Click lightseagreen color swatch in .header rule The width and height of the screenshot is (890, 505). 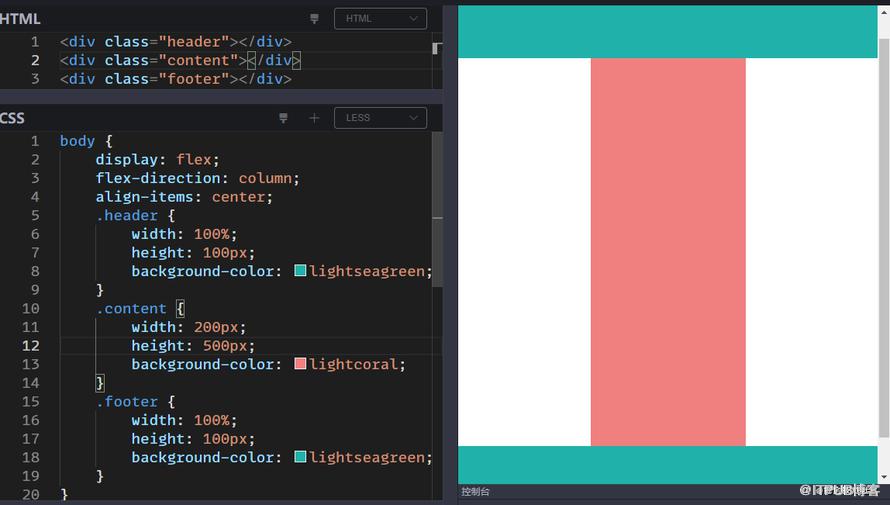point(300,270)
